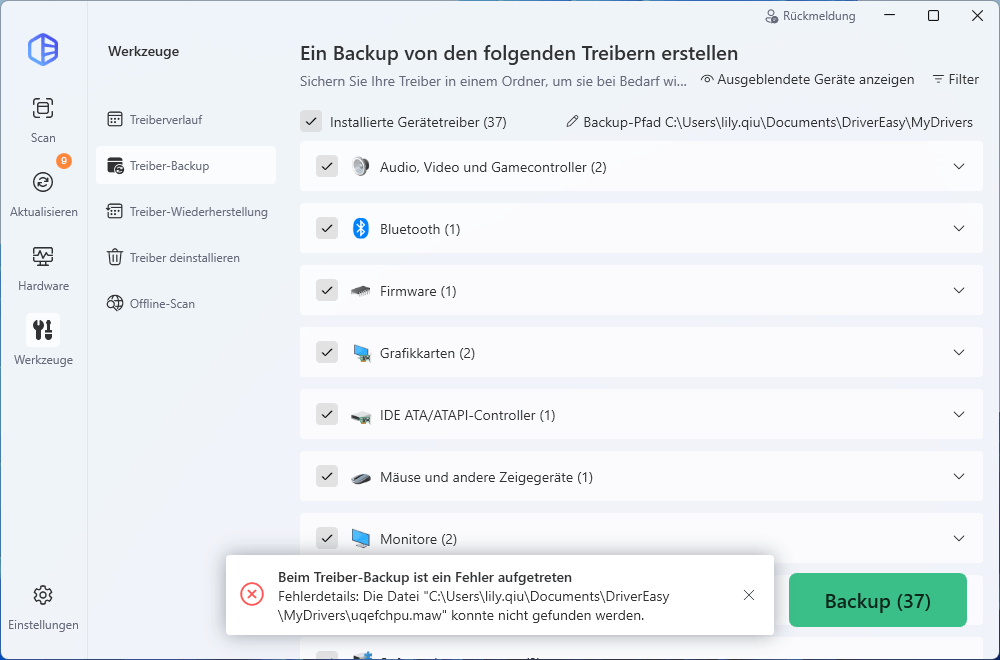Expand IDE ATA/ATAPI-Controller chevron

[x=959, y=414]
